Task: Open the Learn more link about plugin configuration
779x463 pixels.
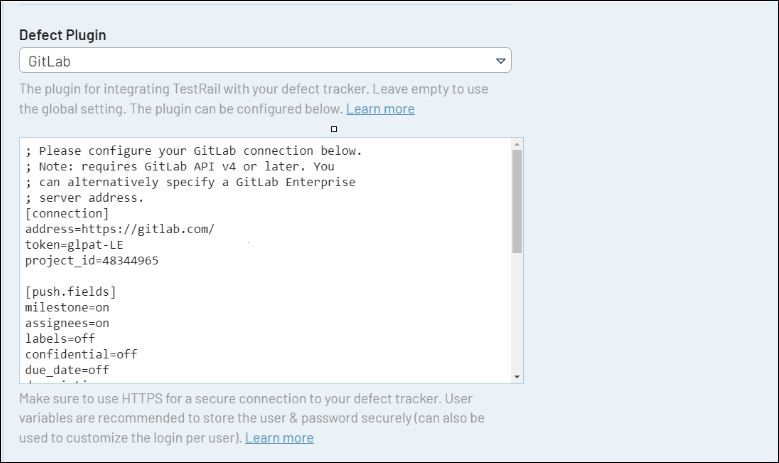Action: coord(380,109)
